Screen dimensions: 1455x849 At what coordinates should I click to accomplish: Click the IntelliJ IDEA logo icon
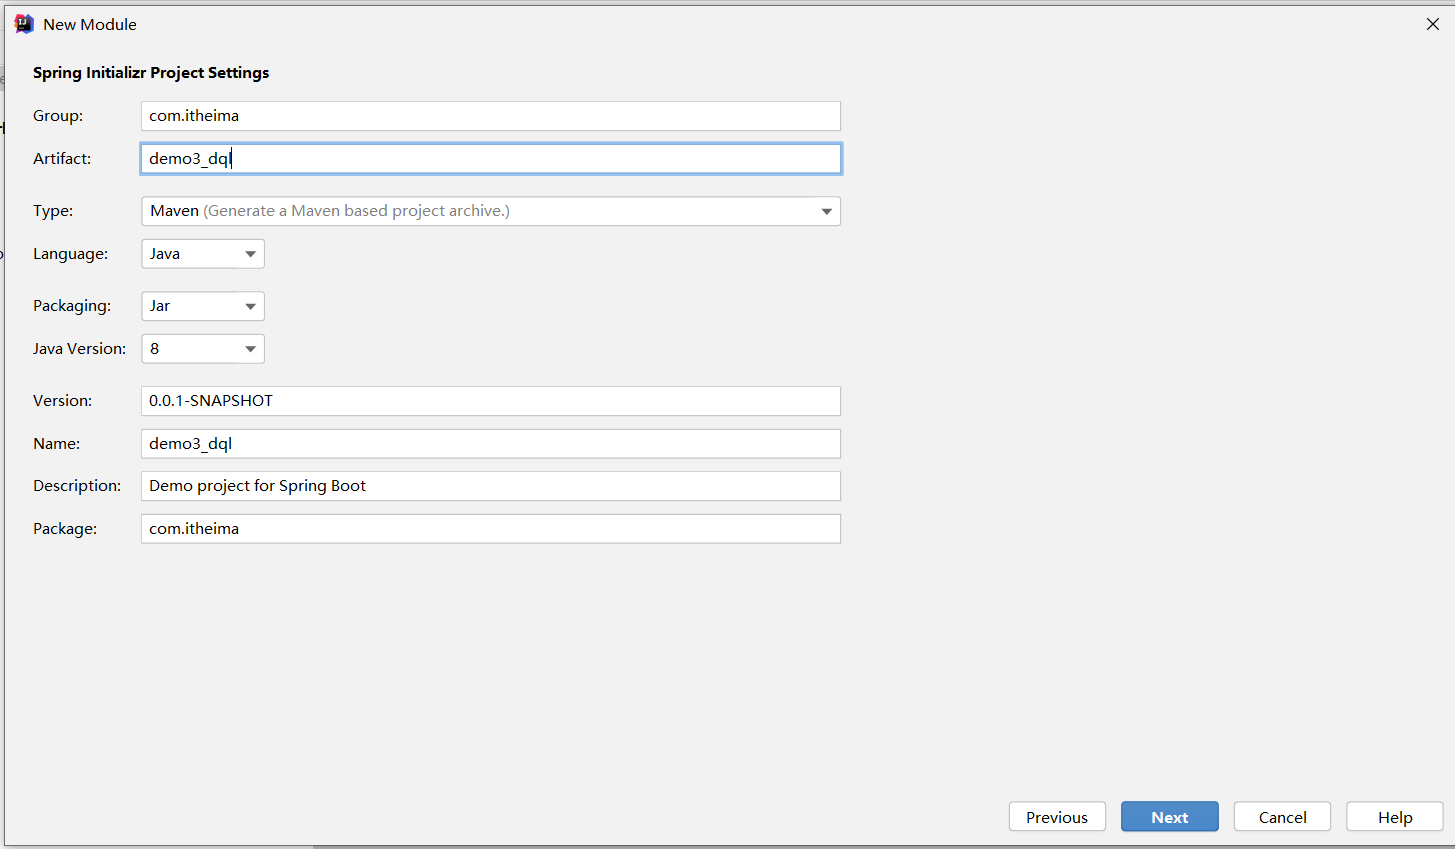[24, 24]
